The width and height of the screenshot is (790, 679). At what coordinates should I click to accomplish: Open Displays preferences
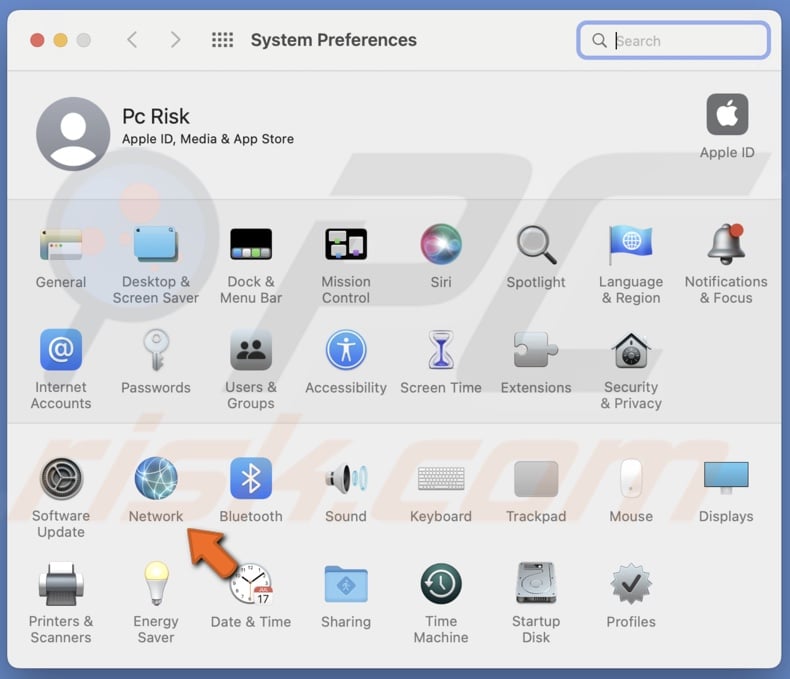(x=726, y=480)
